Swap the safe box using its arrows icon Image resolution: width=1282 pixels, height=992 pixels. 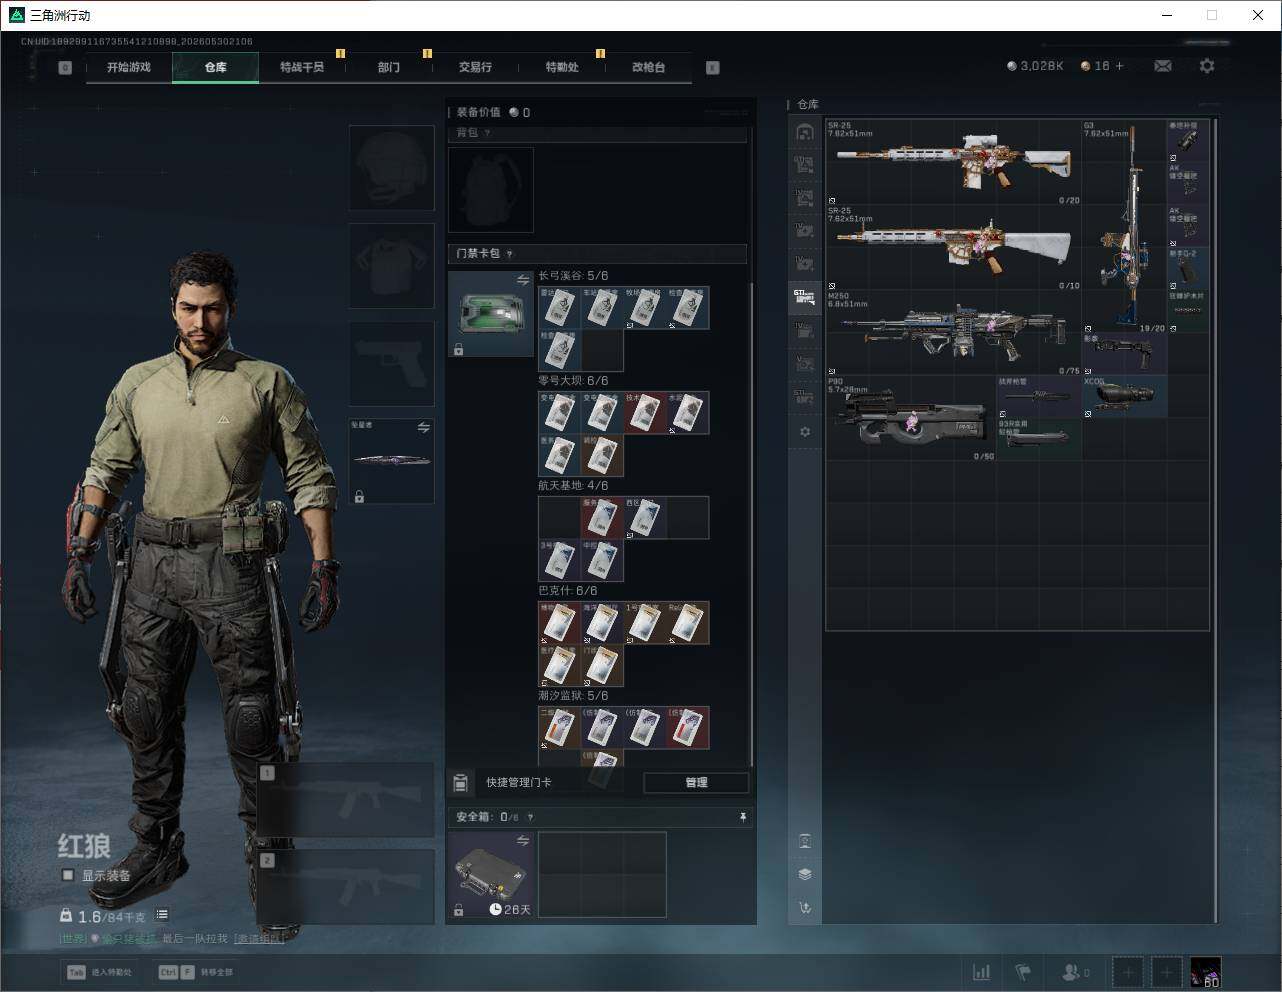click(523, 841)
